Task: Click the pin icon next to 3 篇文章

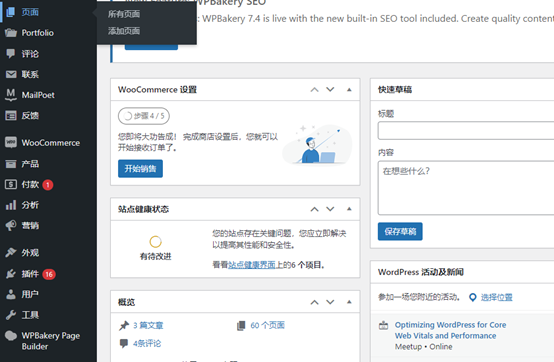Action: [124, 325]
